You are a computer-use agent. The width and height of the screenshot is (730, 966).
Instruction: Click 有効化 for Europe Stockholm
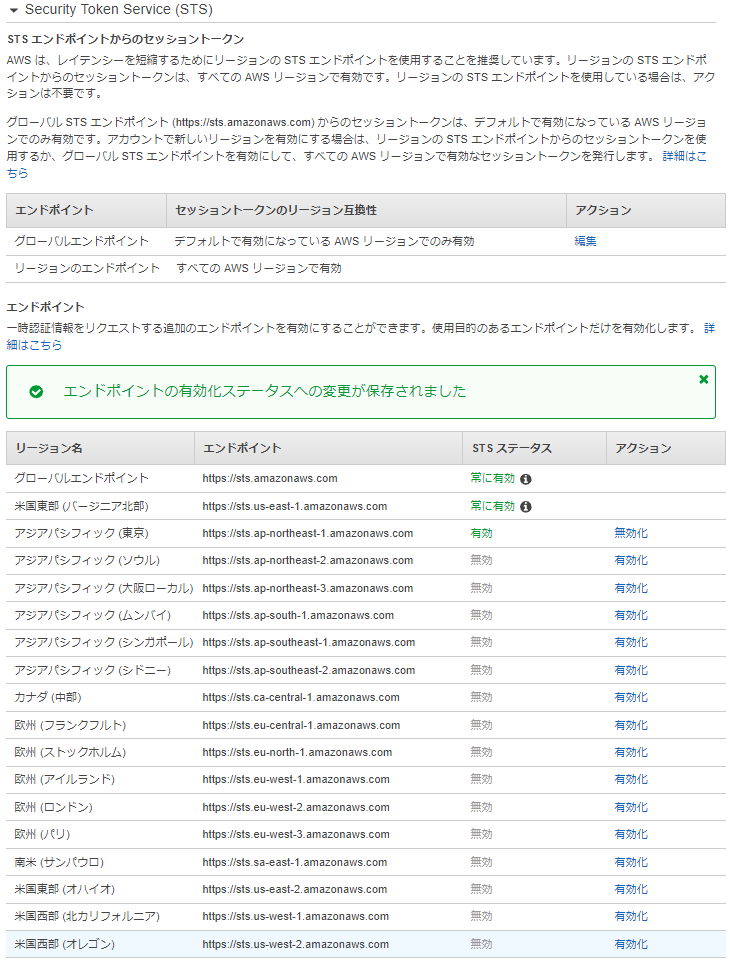click(x=631, y=752)
